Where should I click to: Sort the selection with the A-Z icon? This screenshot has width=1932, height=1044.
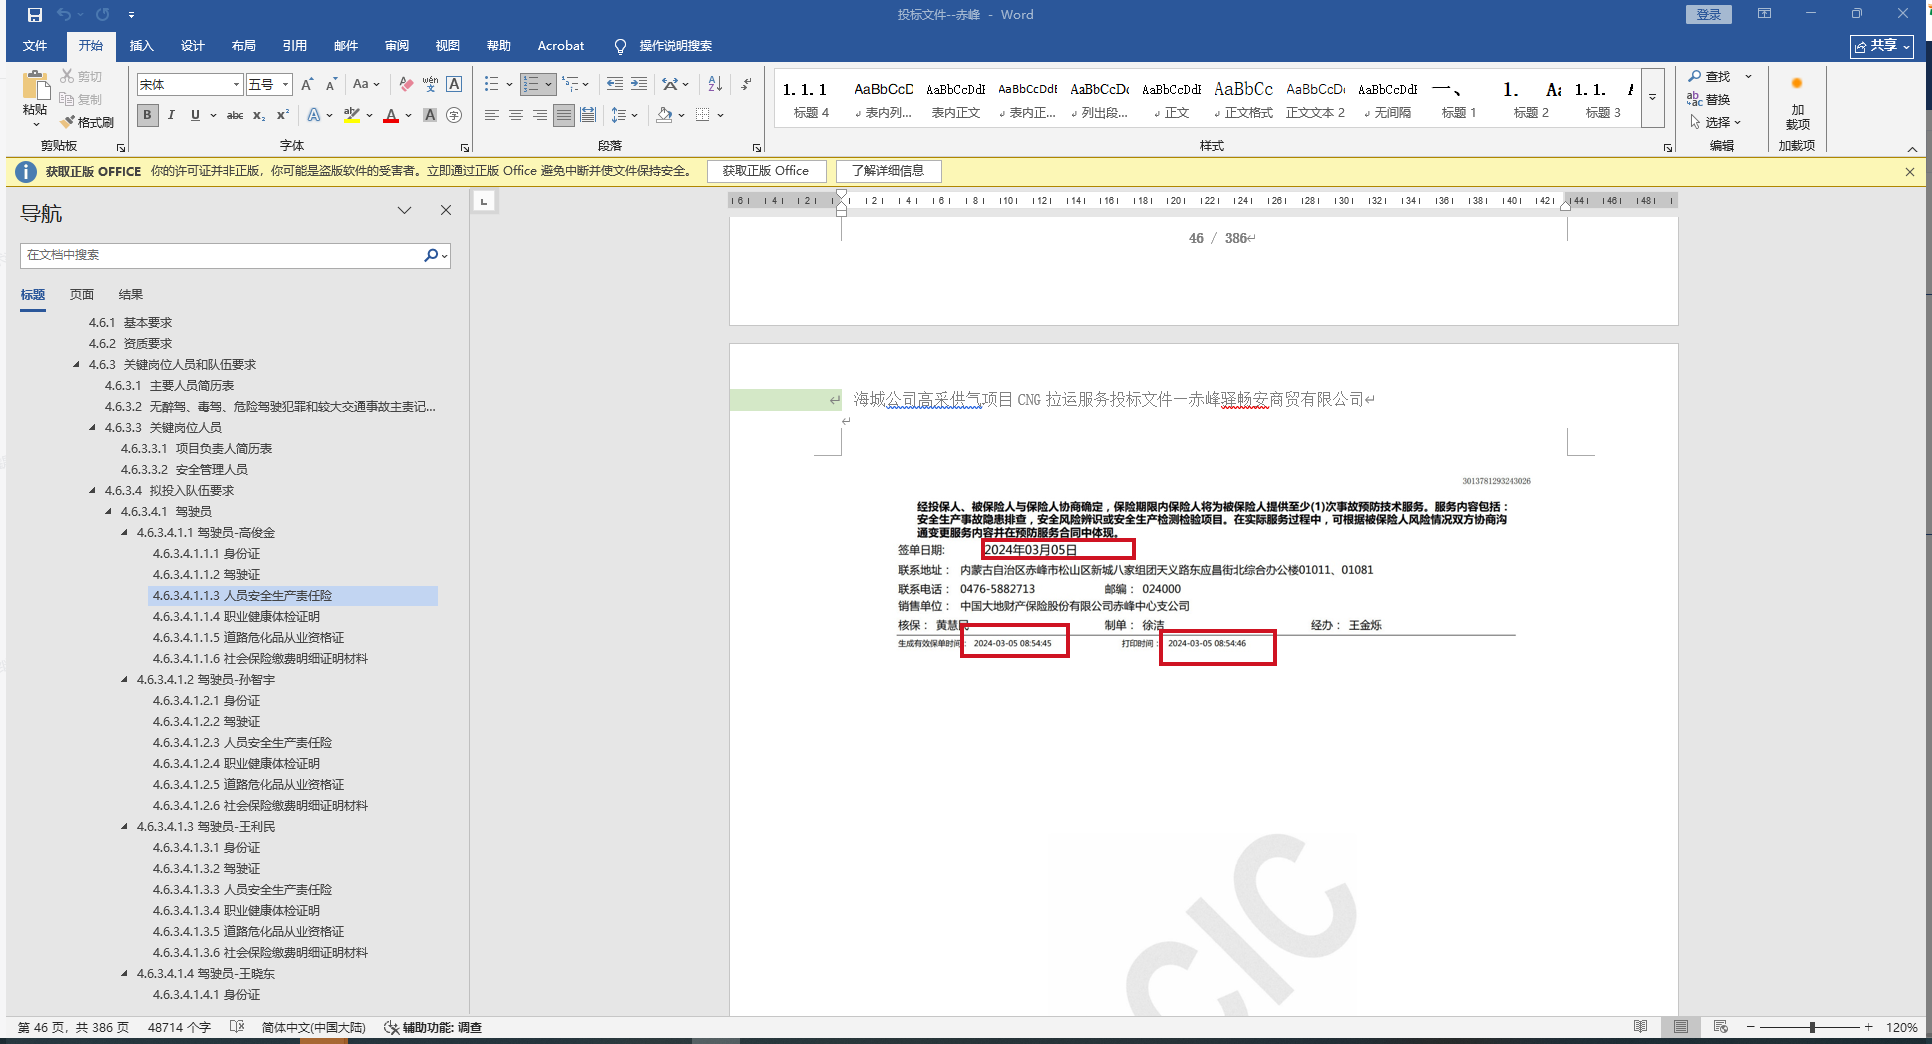click(715, 84)
